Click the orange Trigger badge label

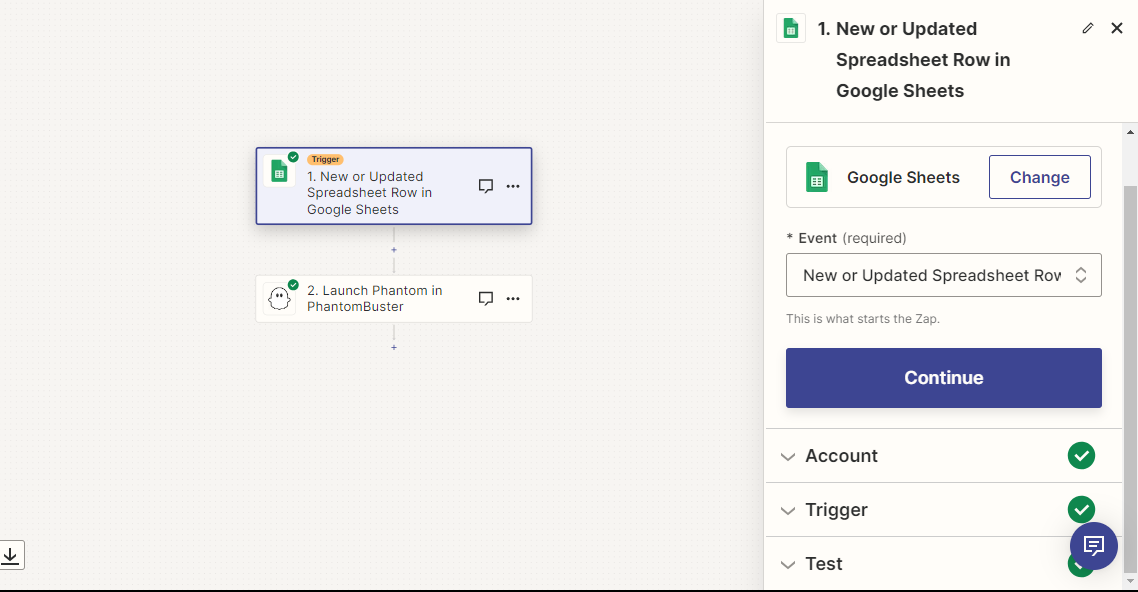tap(325, 160)
